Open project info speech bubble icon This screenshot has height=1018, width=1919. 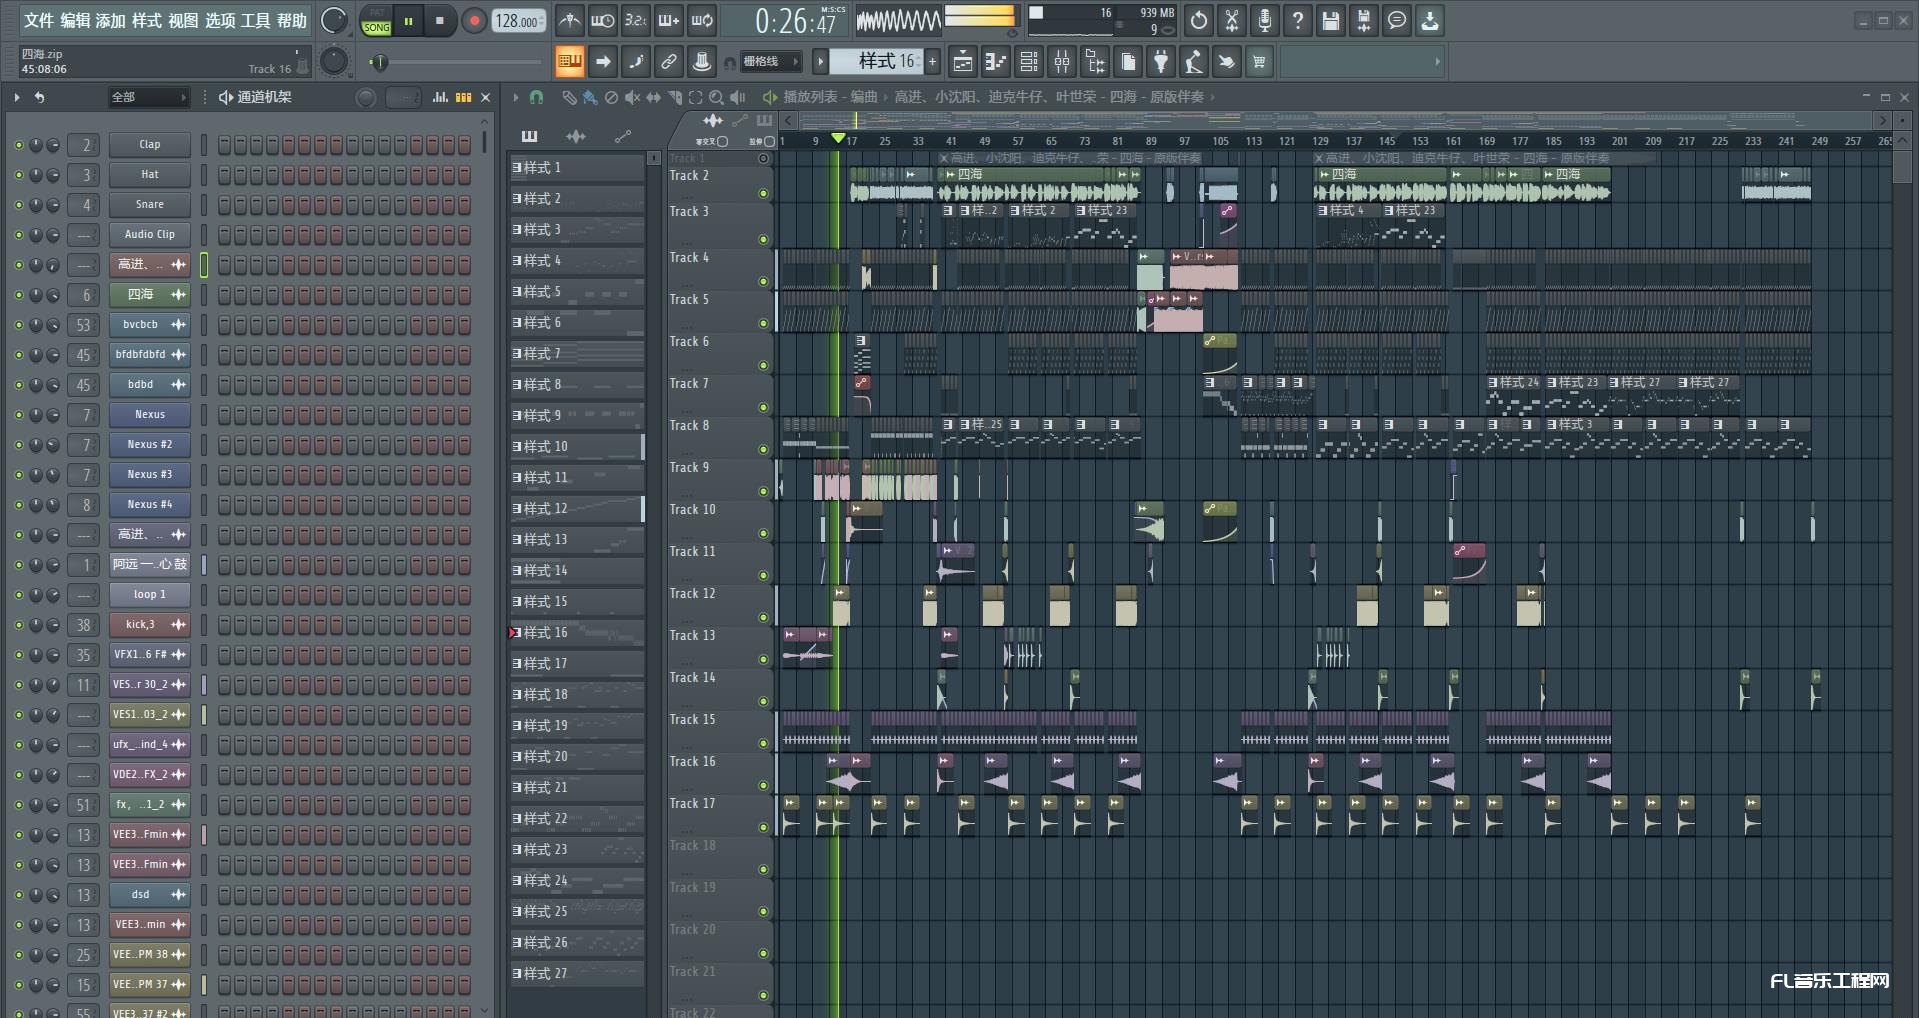point(1397,20)
